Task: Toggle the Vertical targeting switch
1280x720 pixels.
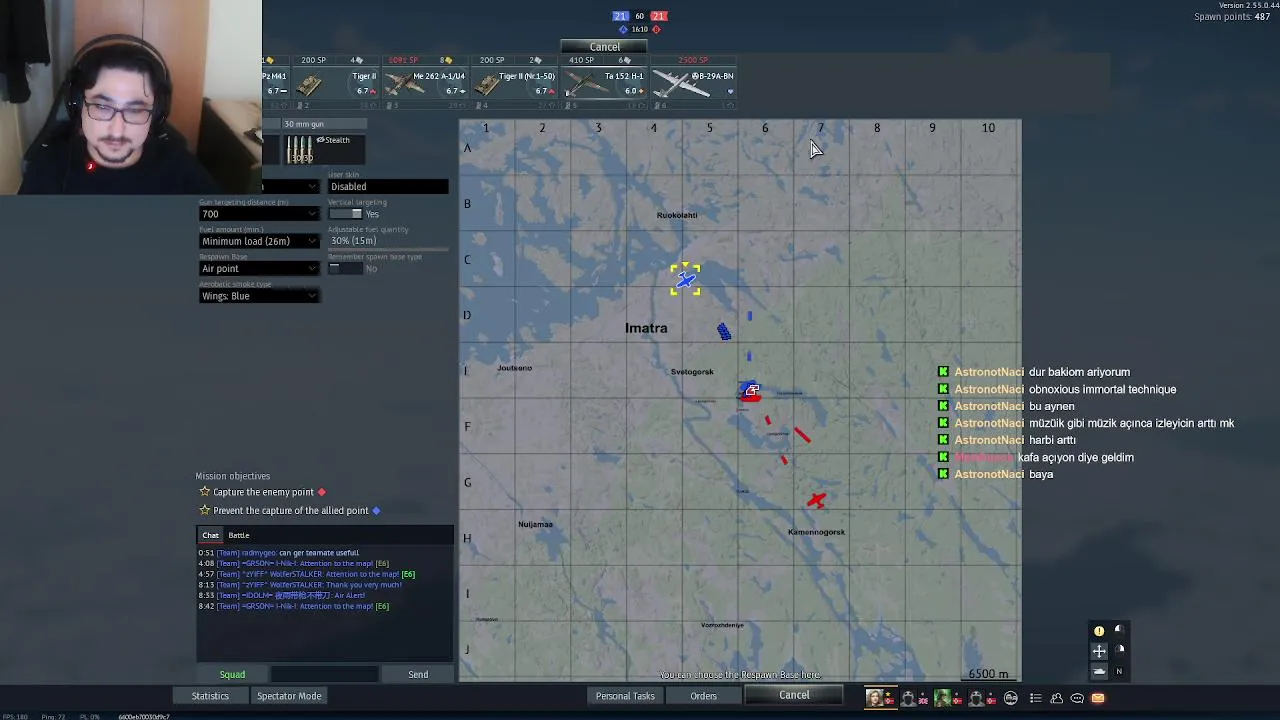Action: 345,214
